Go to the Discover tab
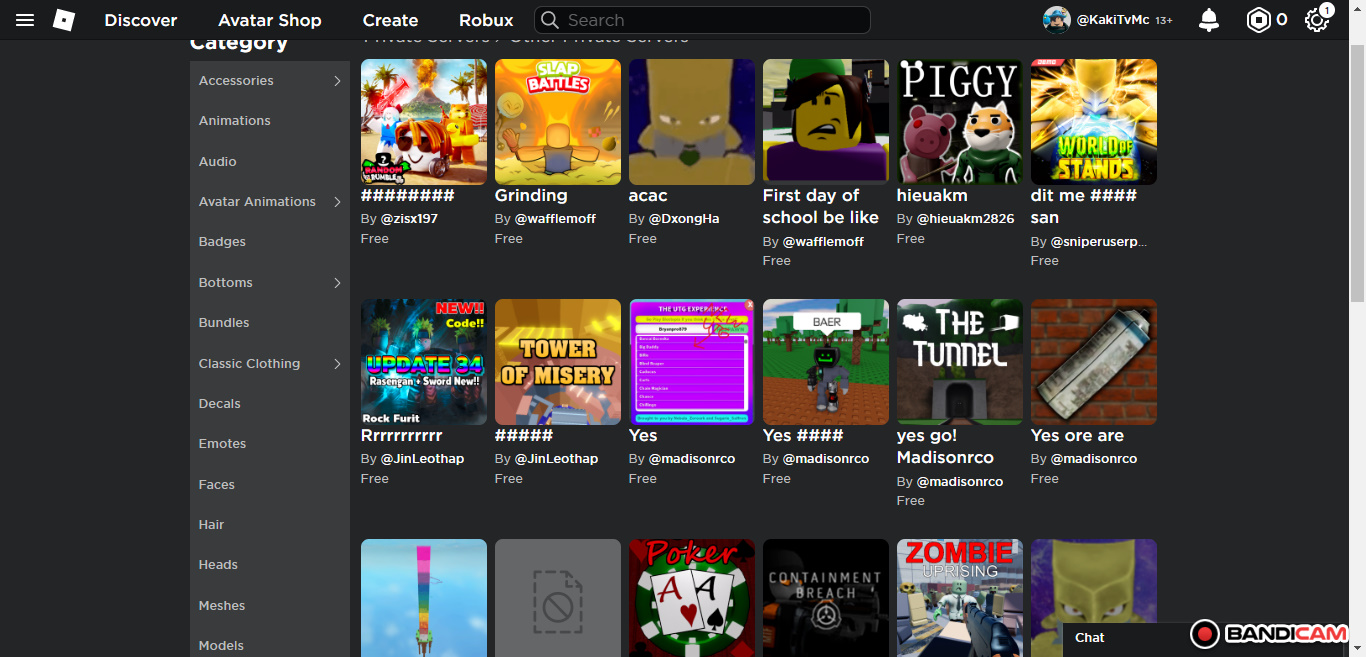Screen dimensions: 1366x657 click(140, 20)
